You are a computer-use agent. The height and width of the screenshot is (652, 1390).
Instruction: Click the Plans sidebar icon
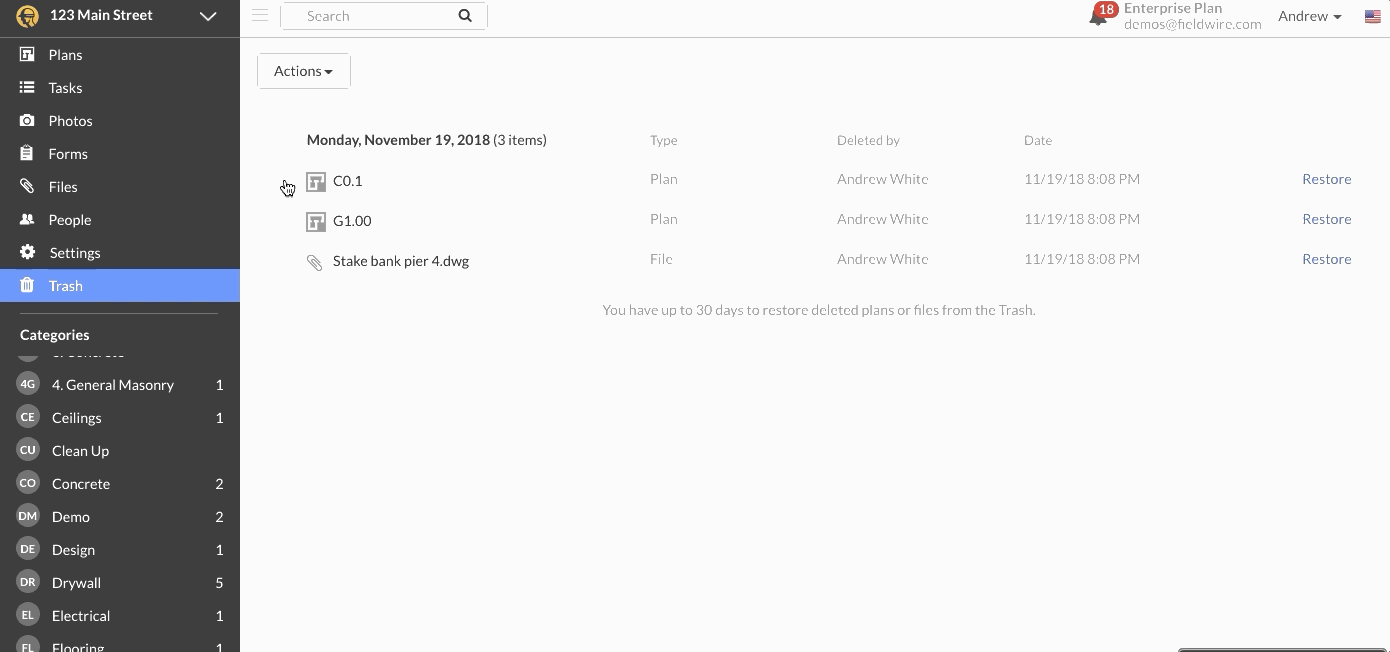27,54
